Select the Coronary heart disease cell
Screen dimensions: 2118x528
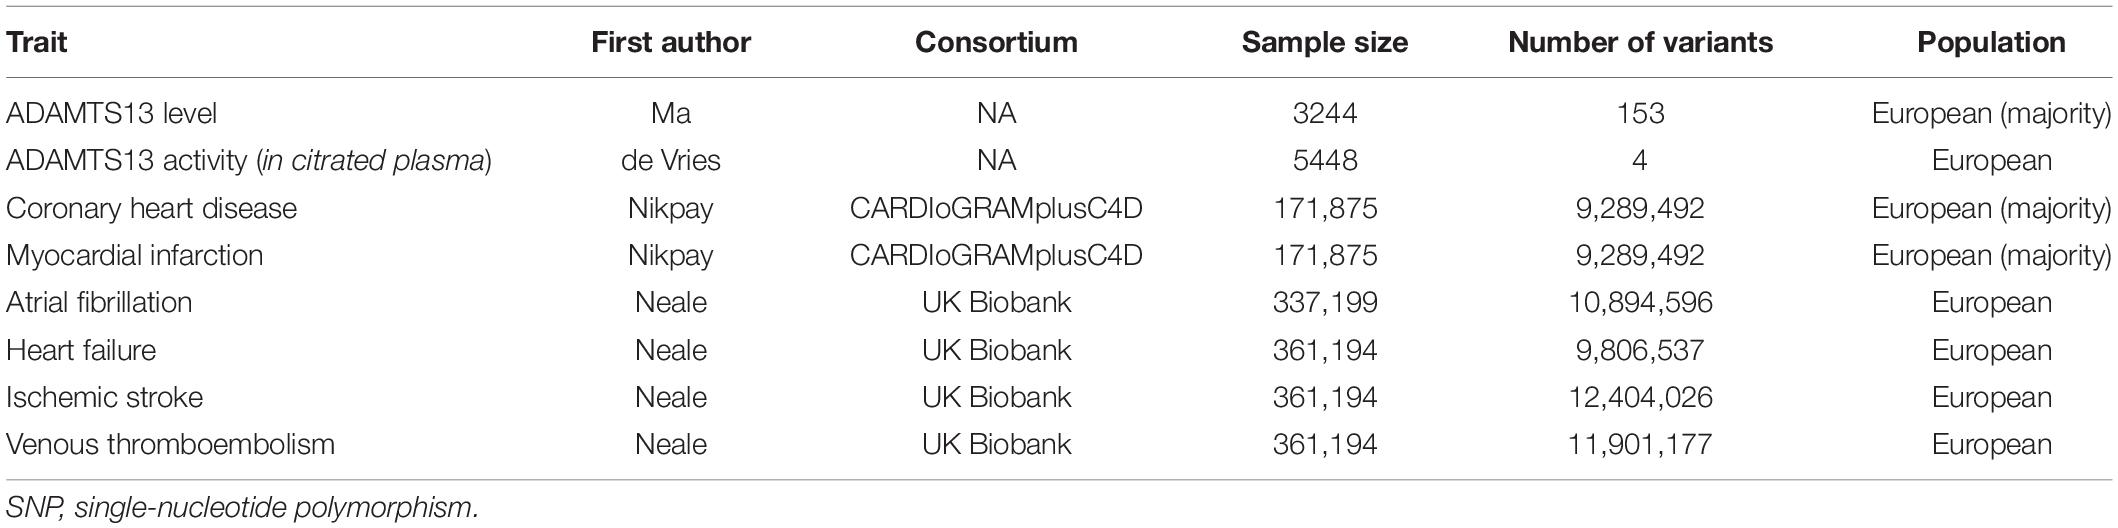coord(151,208)
